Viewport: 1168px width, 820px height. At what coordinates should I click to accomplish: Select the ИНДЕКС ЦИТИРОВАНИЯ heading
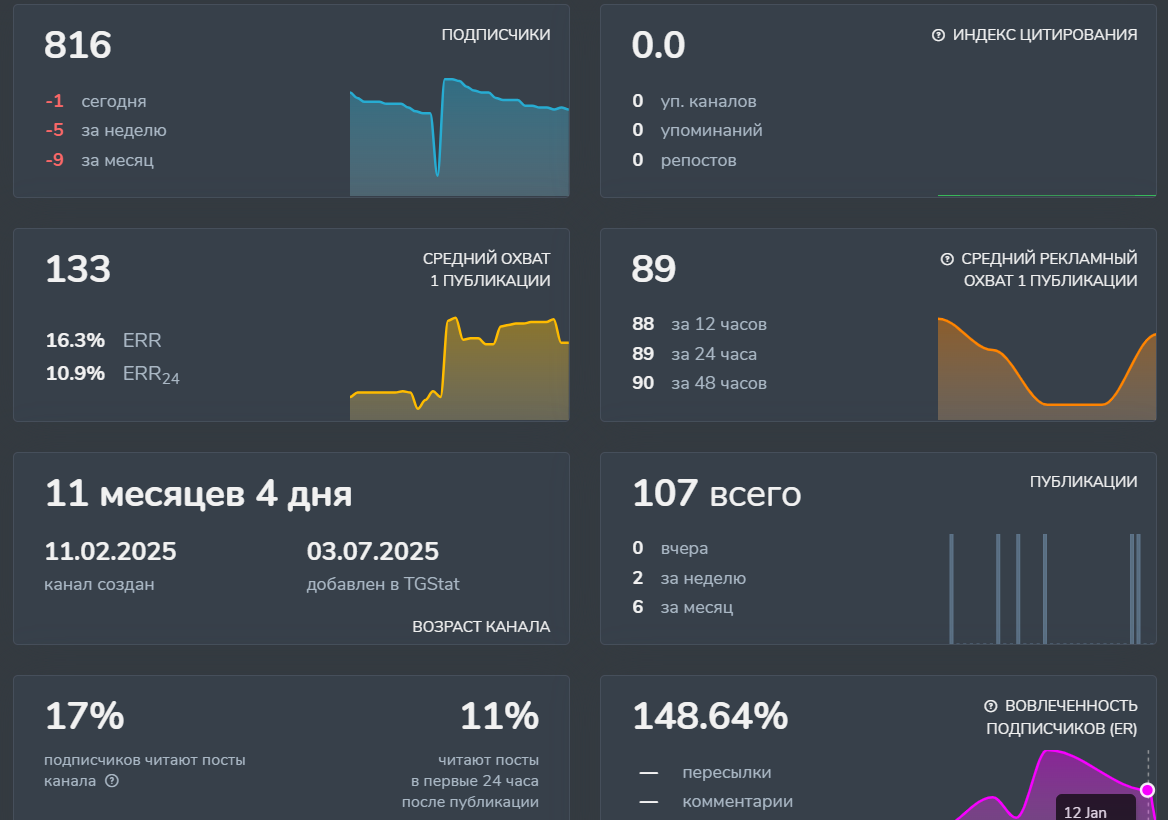point(1044,35)
